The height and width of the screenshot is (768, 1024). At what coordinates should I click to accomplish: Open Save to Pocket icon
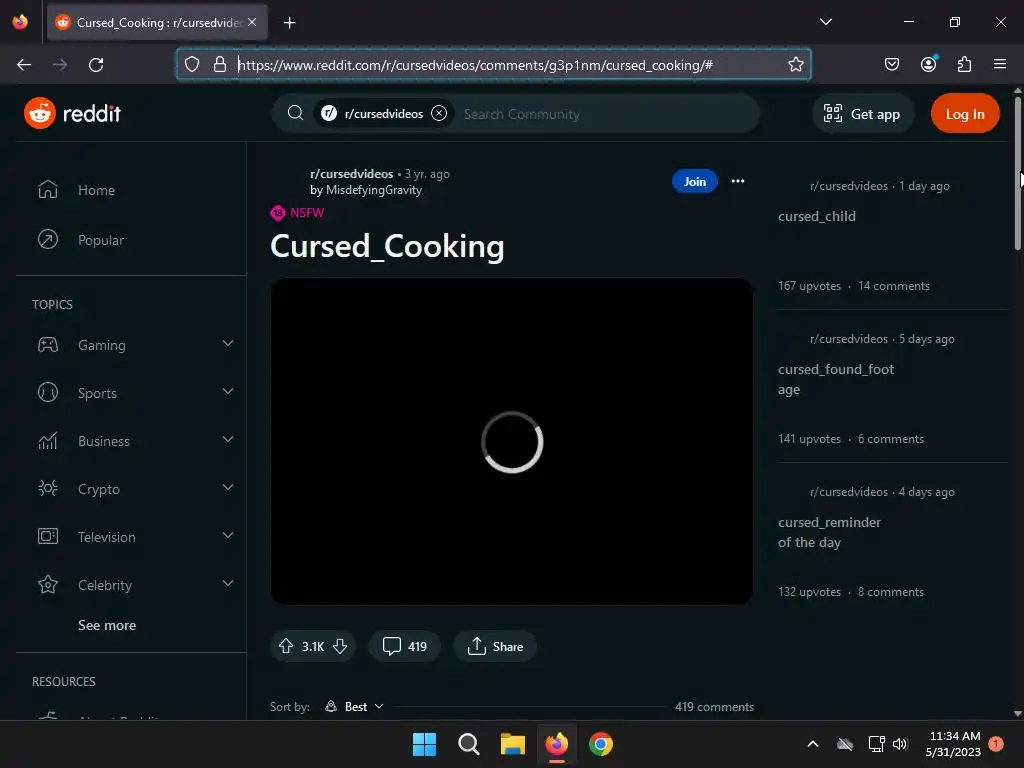(x=891, y=64)
